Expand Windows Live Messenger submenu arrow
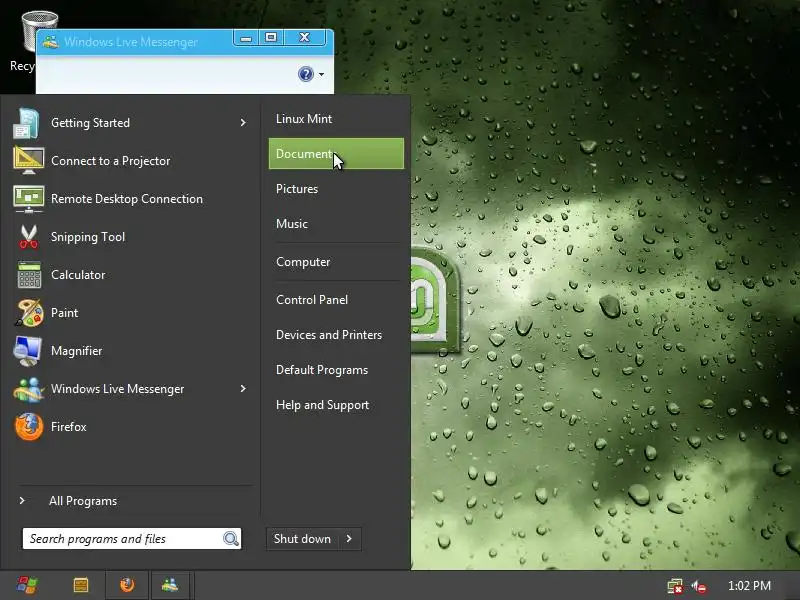Image resolution: width=800 pixels, height=600 pixels. [x=243, y=389]
